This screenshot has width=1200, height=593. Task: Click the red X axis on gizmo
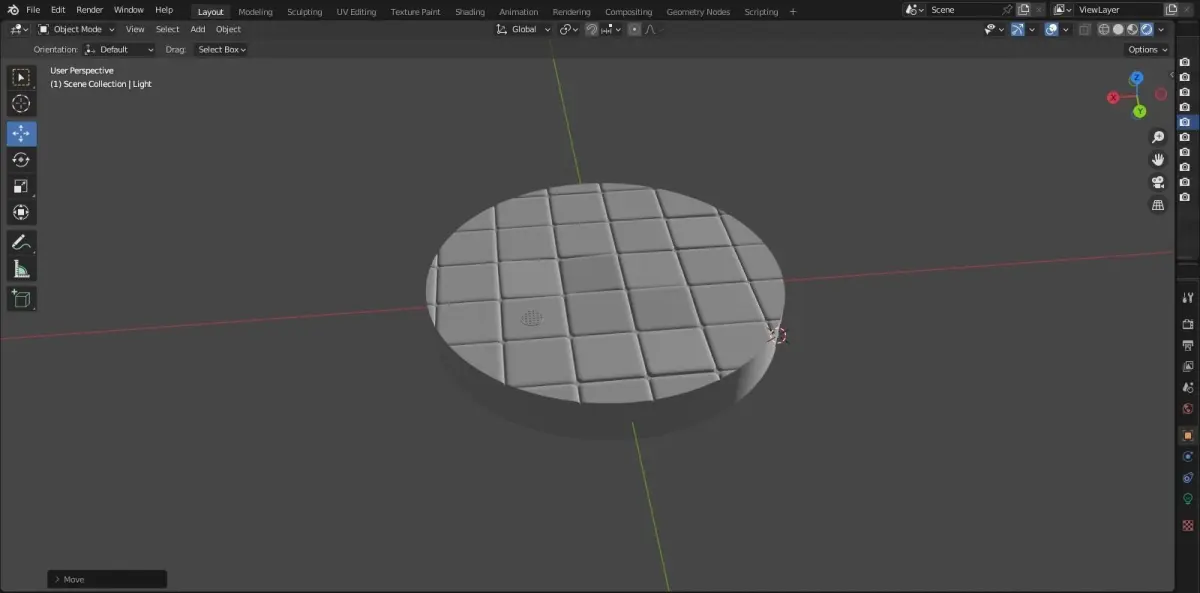pos(1113,97)
